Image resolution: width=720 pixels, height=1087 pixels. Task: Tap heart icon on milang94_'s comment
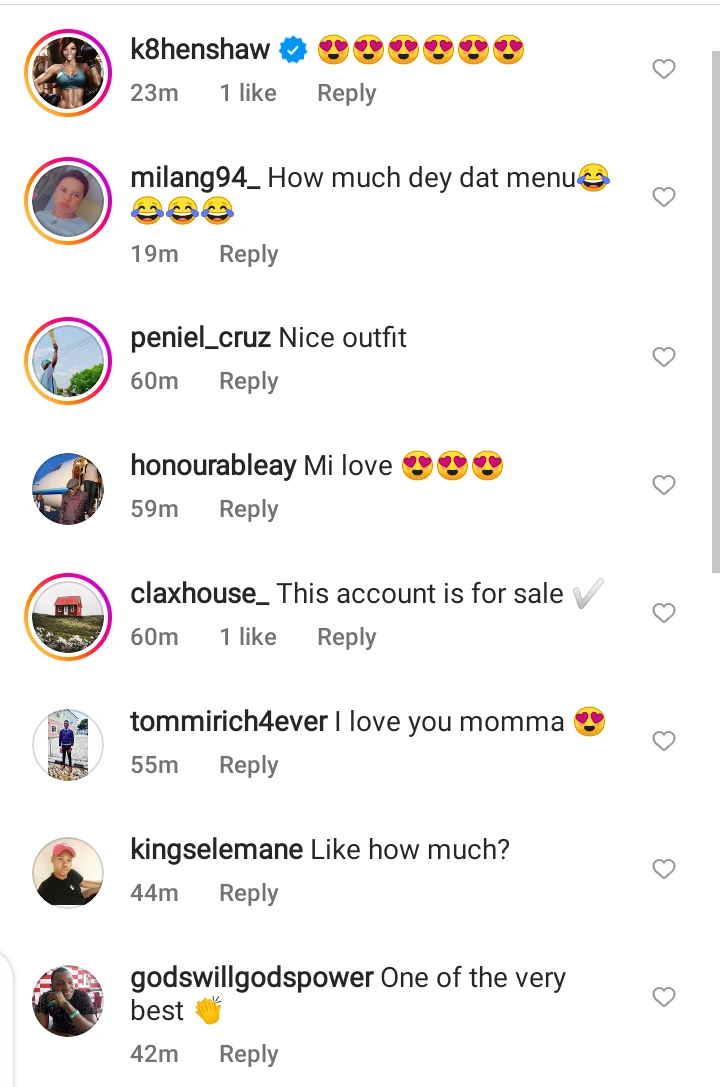point(664,197)
